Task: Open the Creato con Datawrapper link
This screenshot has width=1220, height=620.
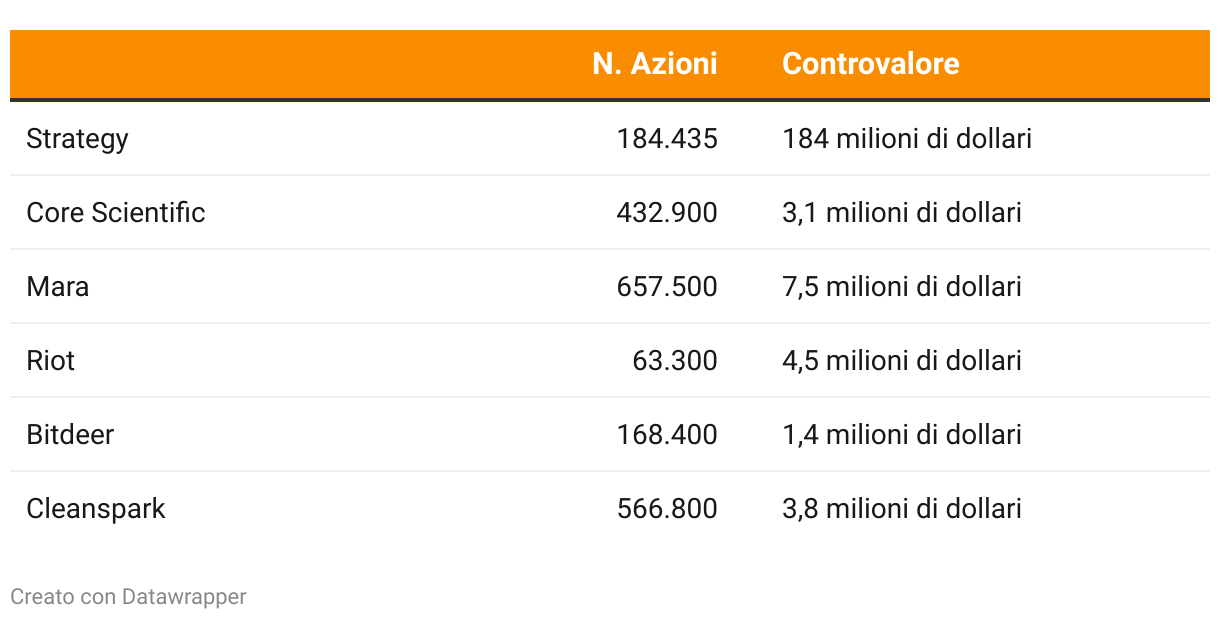Action: [x=128, y=597]
